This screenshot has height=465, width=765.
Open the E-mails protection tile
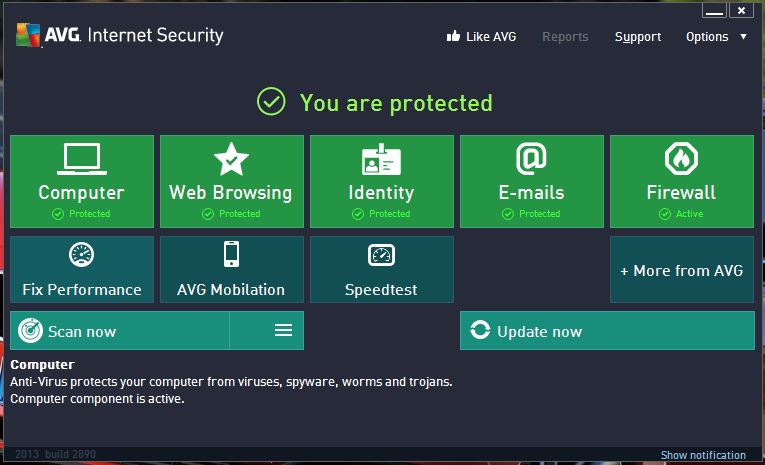pyautogui.click(x=532, y=182)
